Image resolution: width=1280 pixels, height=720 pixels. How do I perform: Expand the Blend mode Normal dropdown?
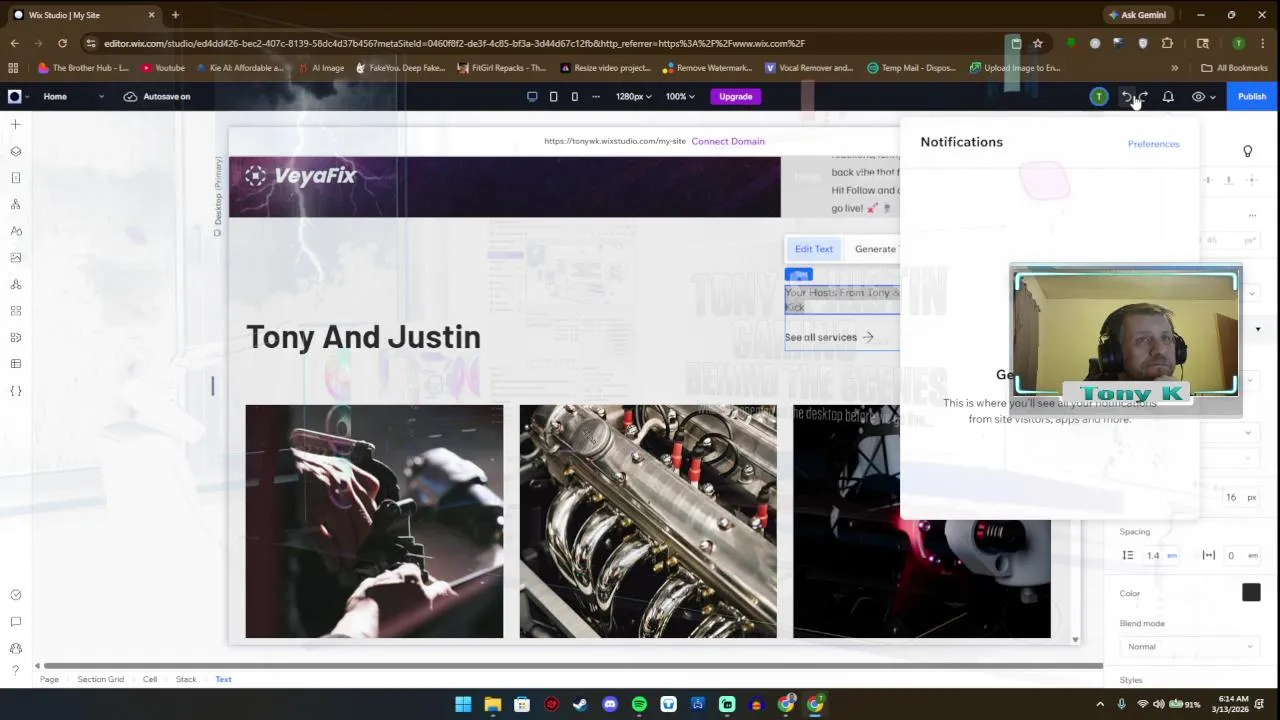(x=1189, y=646)
